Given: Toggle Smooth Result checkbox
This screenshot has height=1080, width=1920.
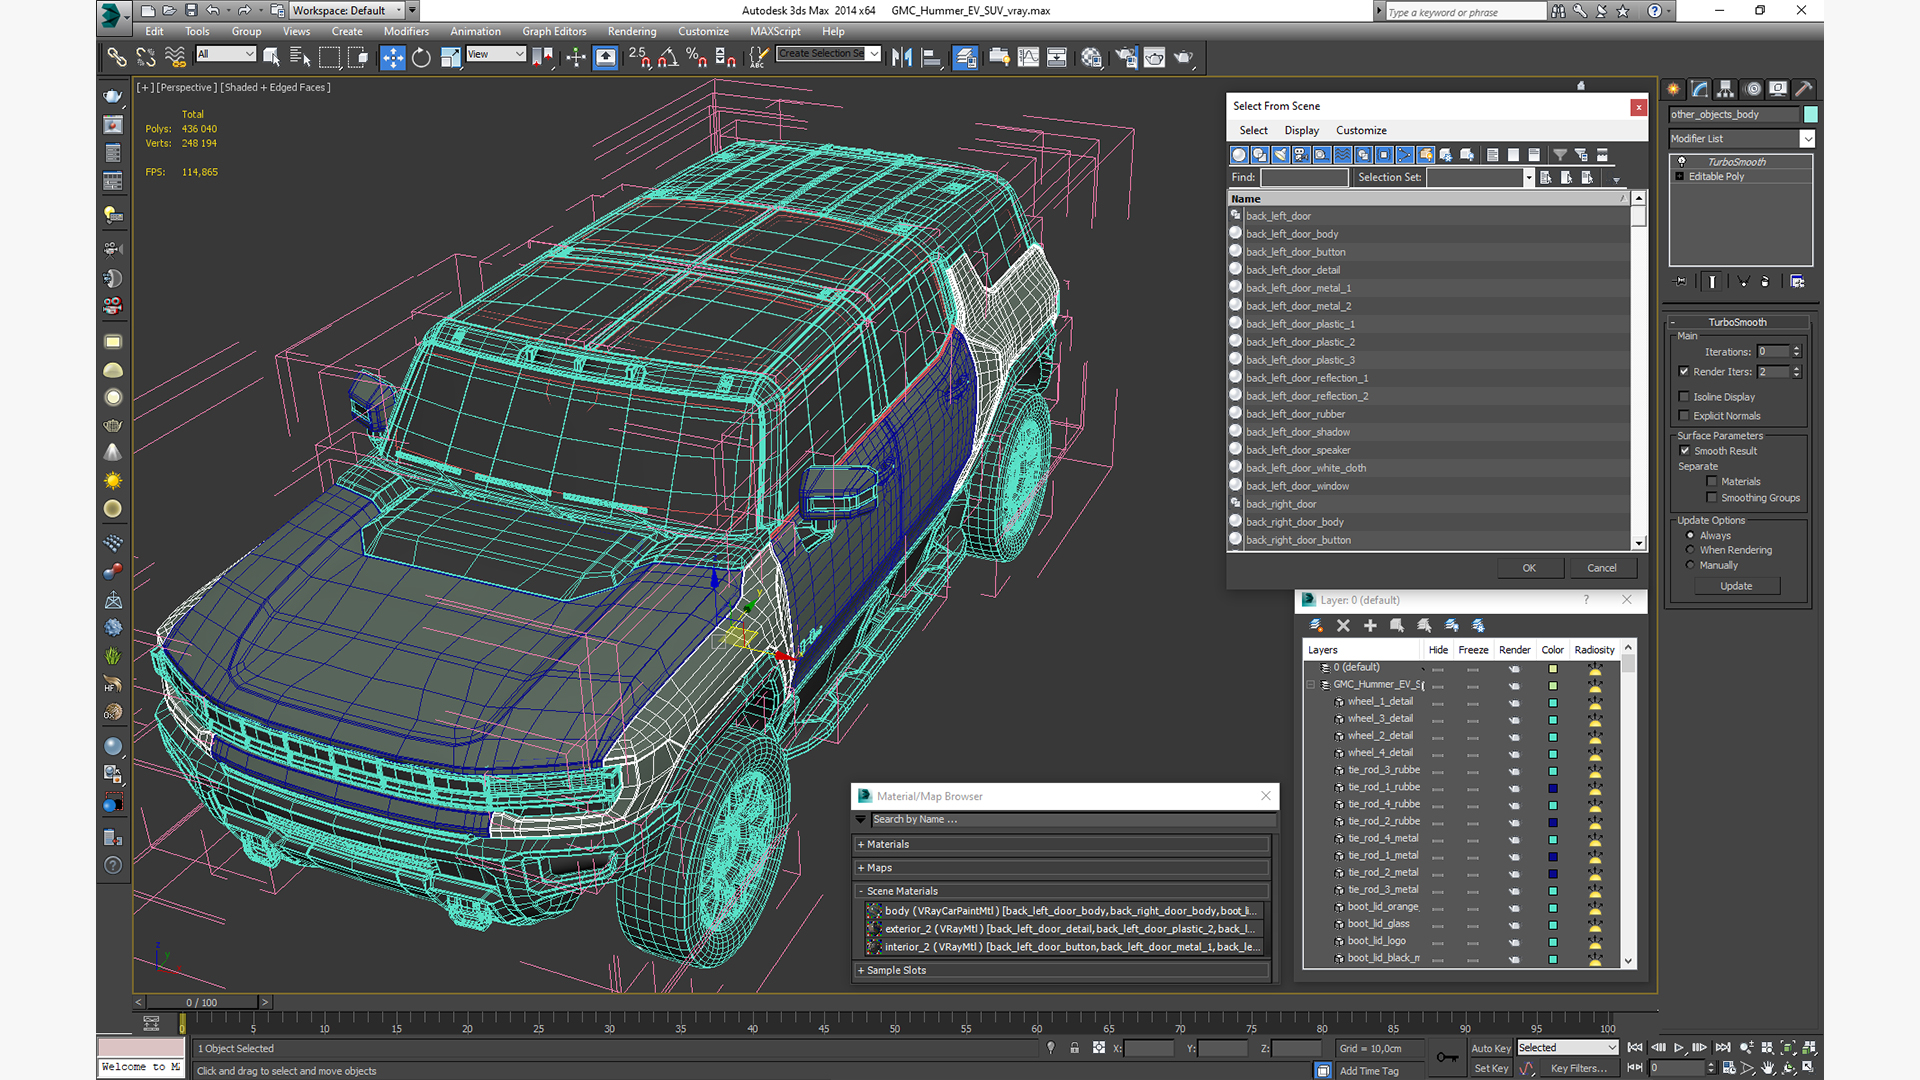Looking at the screenshot, I should click(x=1684, y=450).
